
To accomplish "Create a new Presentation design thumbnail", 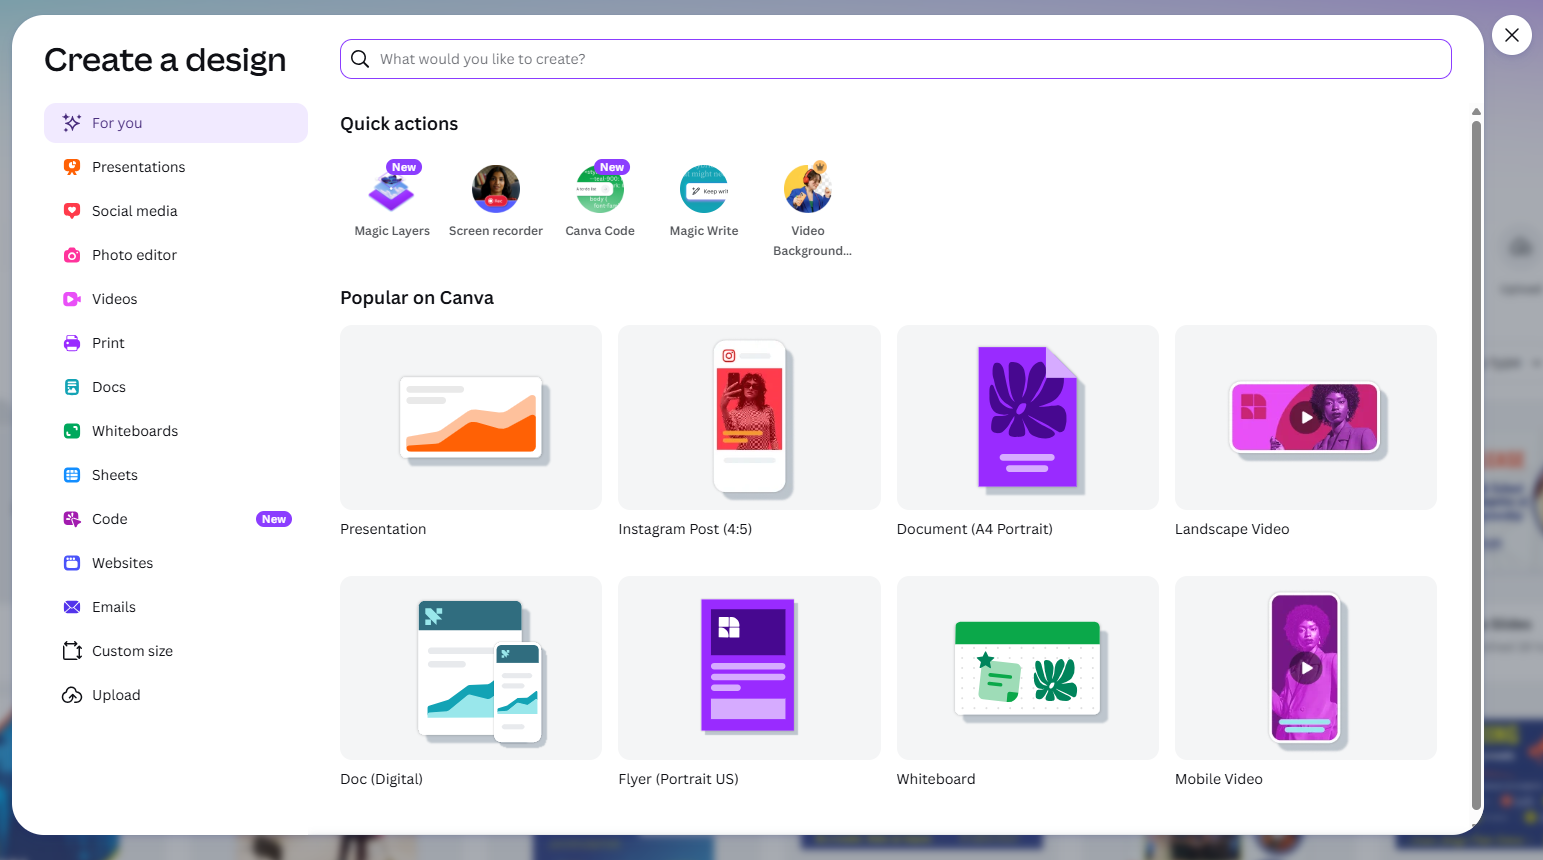I will click(x=471, y=417).
